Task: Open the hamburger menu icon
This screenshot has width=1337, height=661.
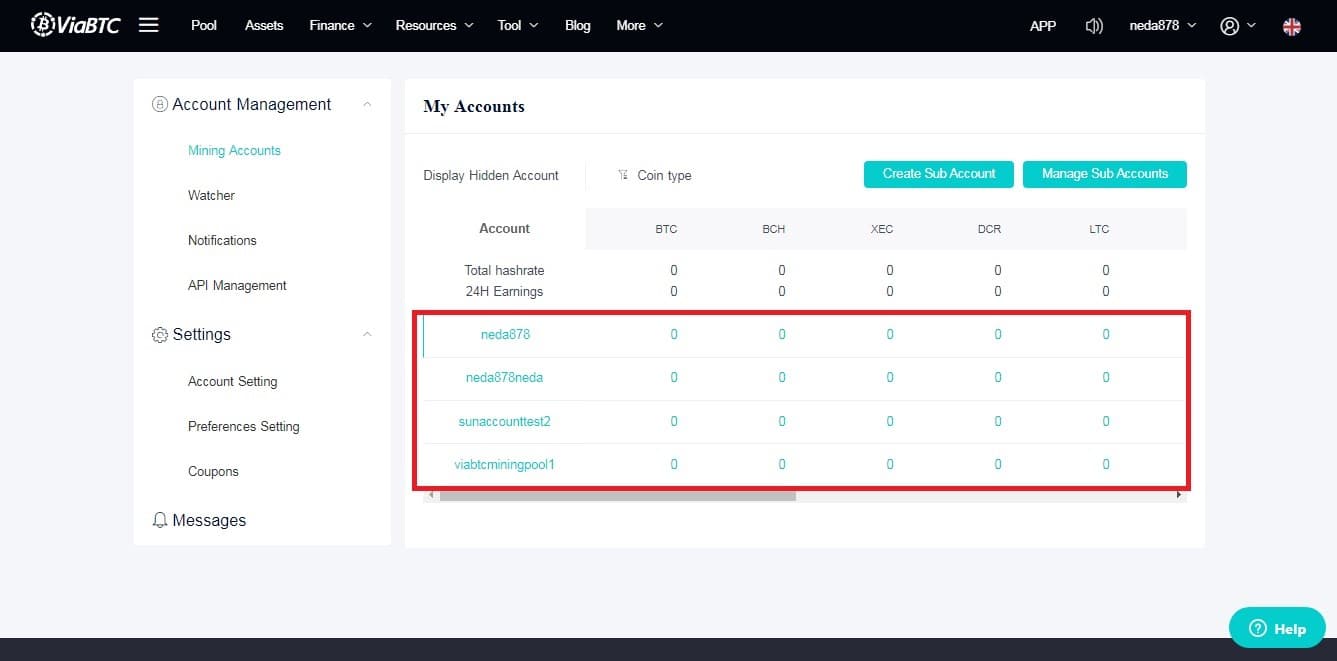Action: tap(149, 25)
